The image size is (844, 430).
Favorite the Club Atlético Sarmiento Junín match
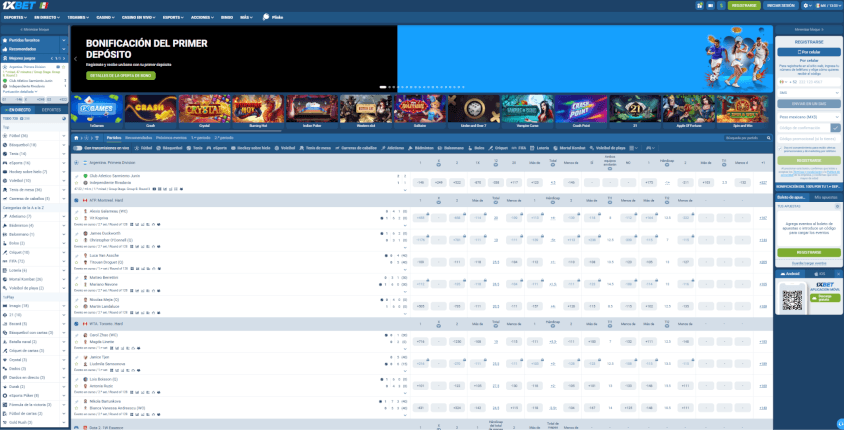(76, 182)
